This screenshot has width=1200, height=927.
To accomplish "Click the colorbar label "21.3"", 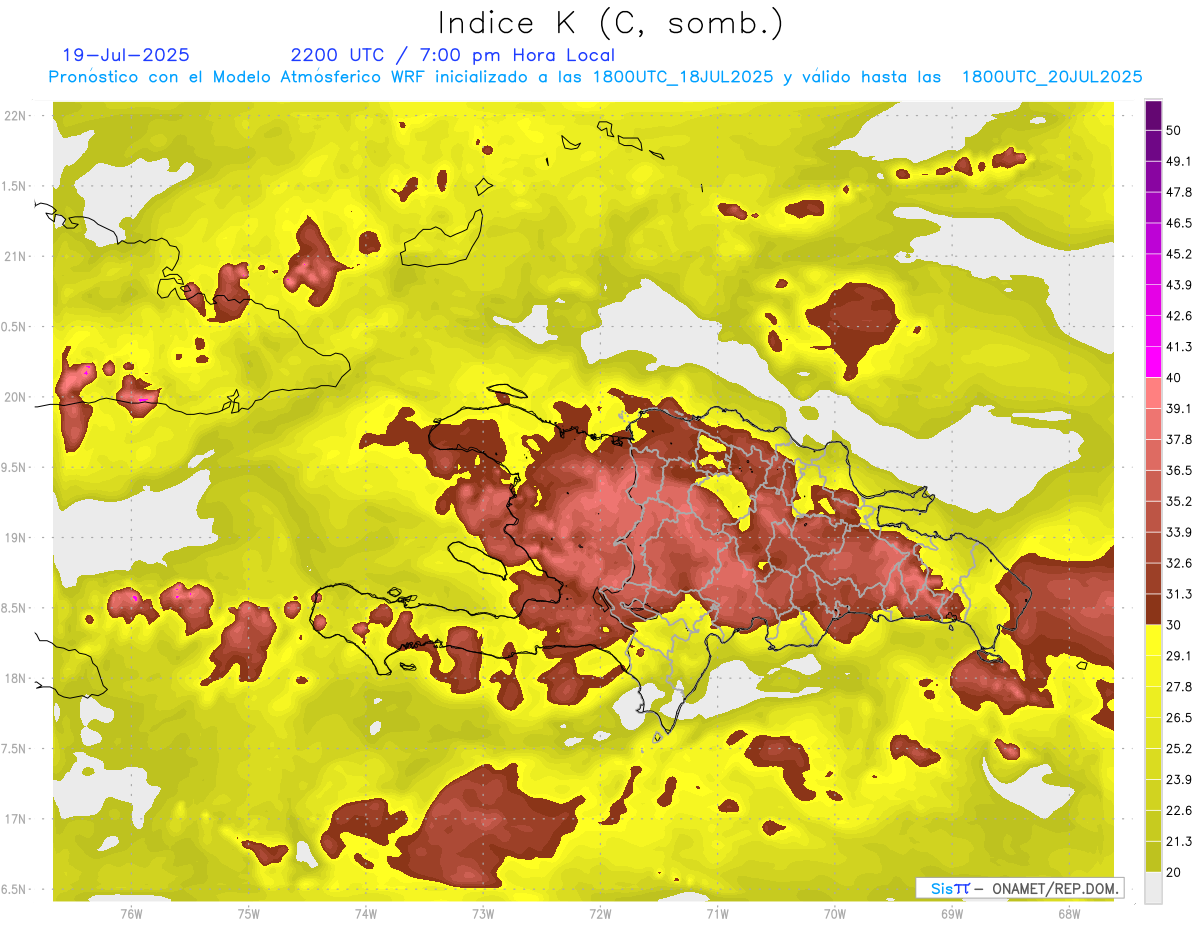I will coord(1178,842).
